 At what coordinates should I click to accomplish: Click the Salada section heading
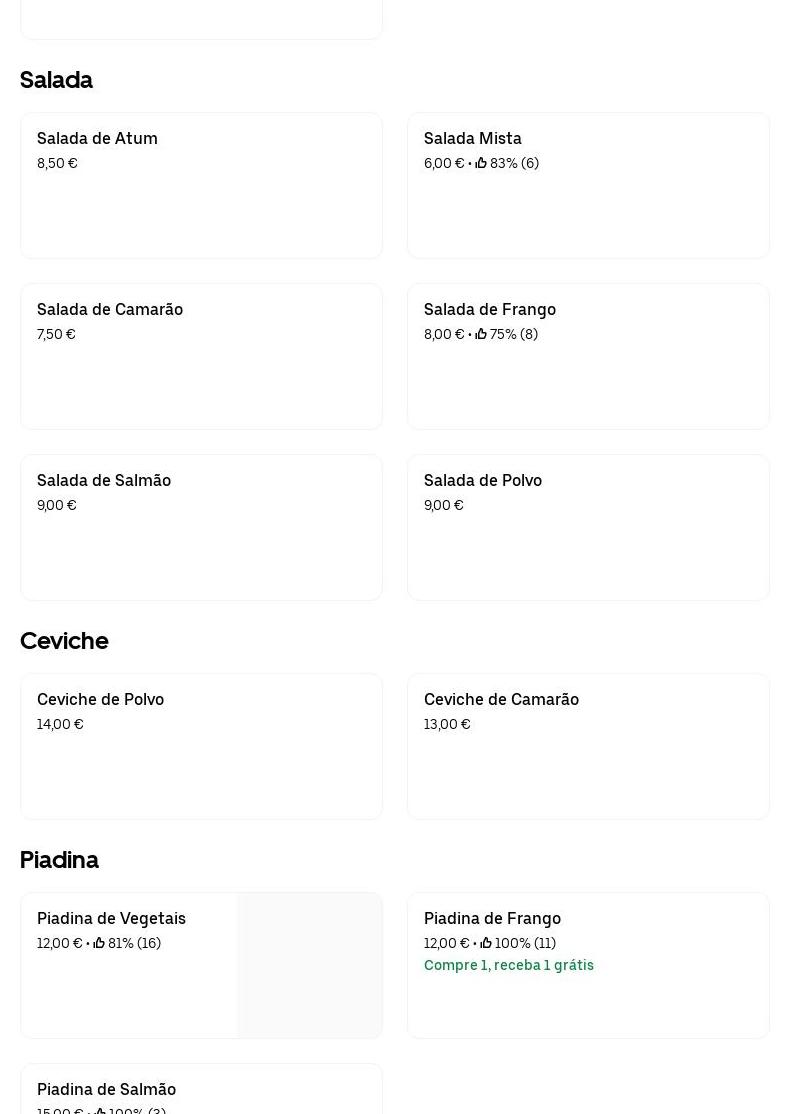[x=56, y=80]
